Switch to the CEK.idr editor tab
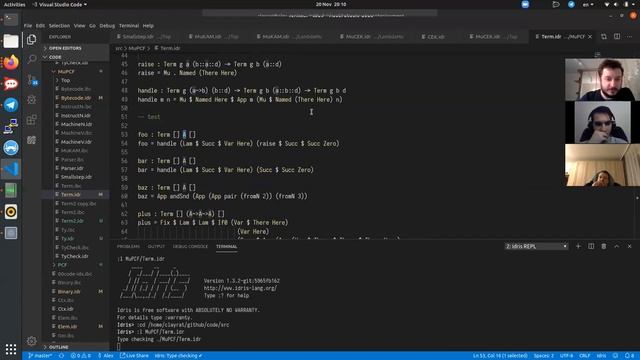The image size is (640, 360). 436,37
